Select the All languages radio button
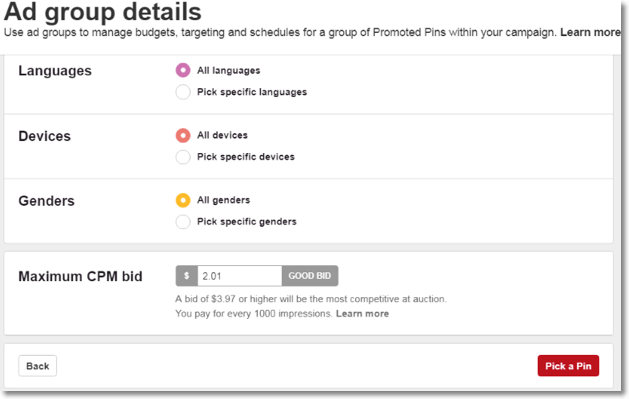Viewport: 629px width, 399px height. 183,70
